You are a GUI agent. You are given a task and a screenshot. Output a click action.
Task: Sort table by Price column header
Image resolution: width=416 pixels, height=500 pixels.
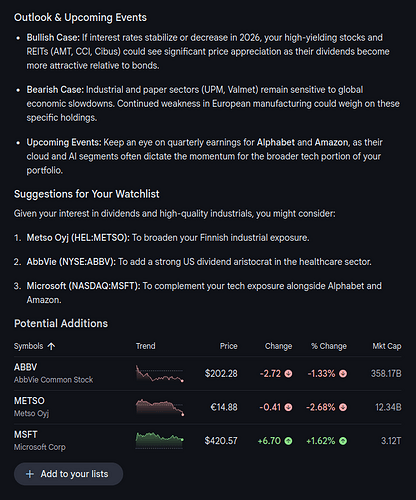[x=228, y=346]
